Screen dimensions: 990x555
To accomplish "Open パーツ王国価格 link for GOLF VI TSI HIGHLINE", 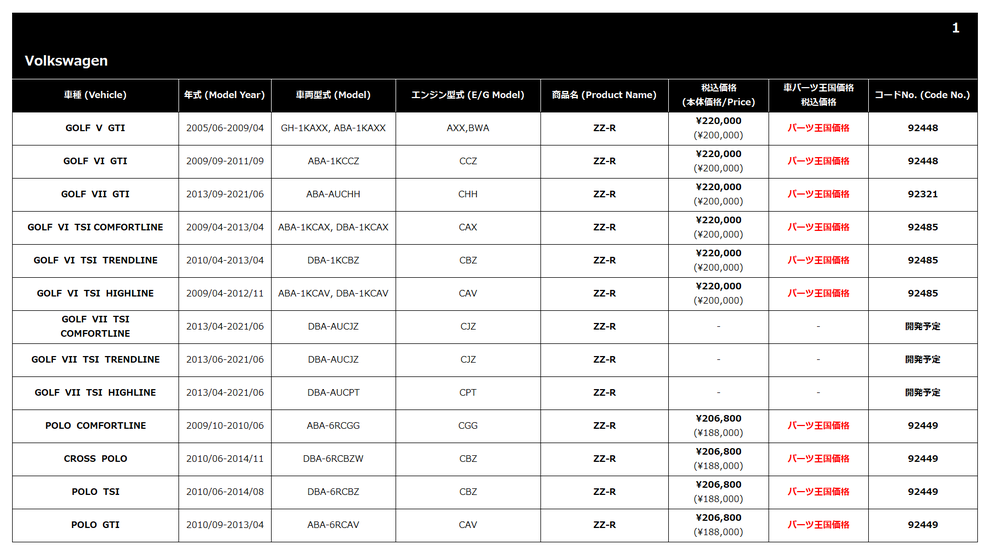I will click(x=818, y=294).
